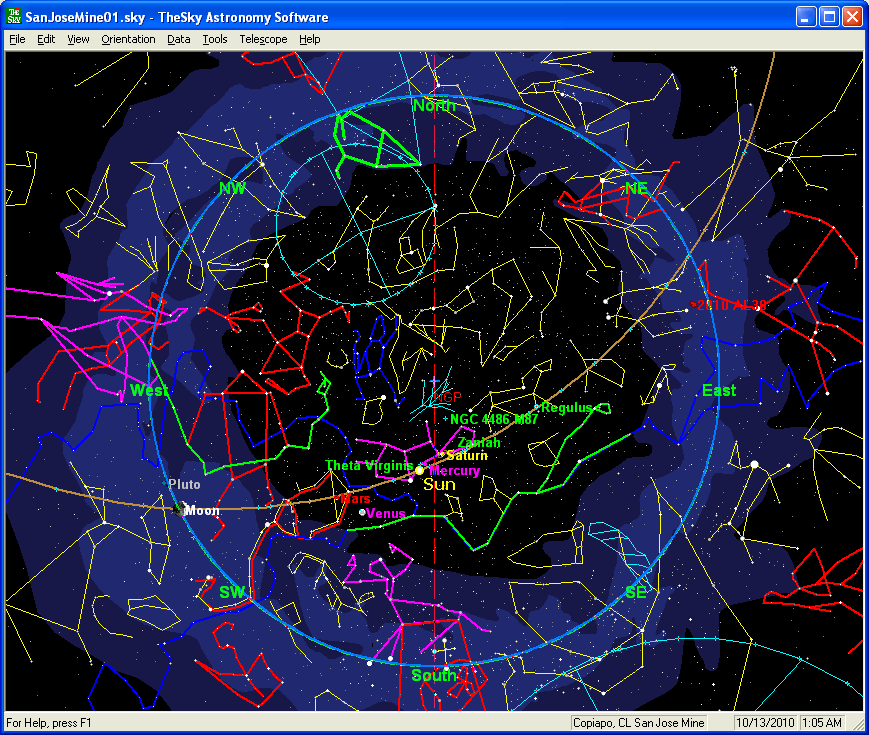Click the Venus planet marker

362,512
